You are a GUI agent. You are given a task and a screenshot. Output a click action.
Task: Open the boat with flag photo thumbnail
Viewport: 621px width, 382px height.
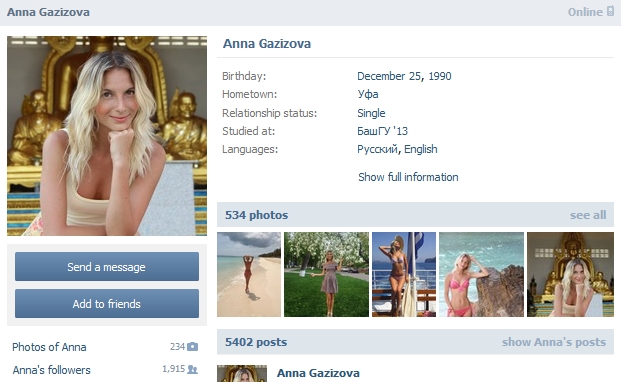pos(404,274)
